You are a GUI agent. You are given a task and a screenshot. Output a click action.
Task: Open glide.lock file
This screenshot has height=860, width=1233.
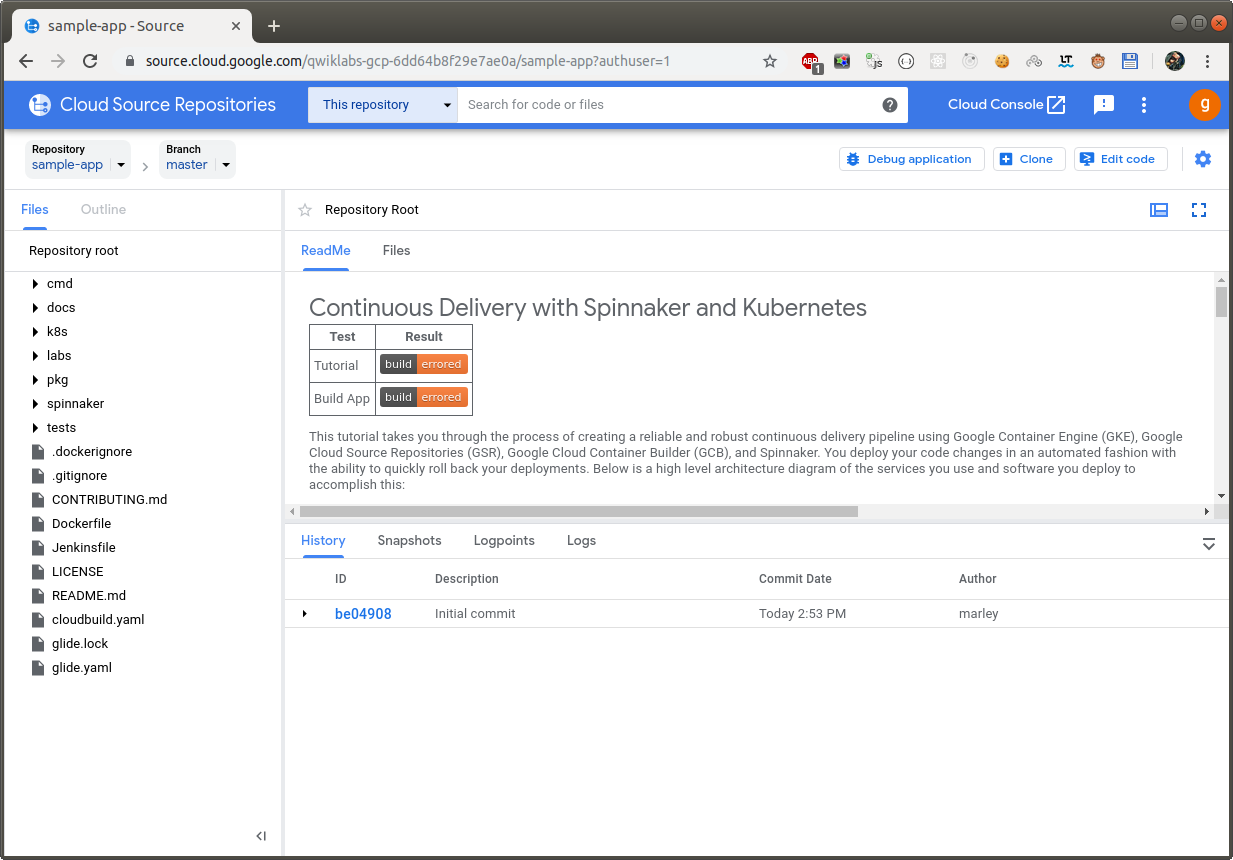(80, 644)
